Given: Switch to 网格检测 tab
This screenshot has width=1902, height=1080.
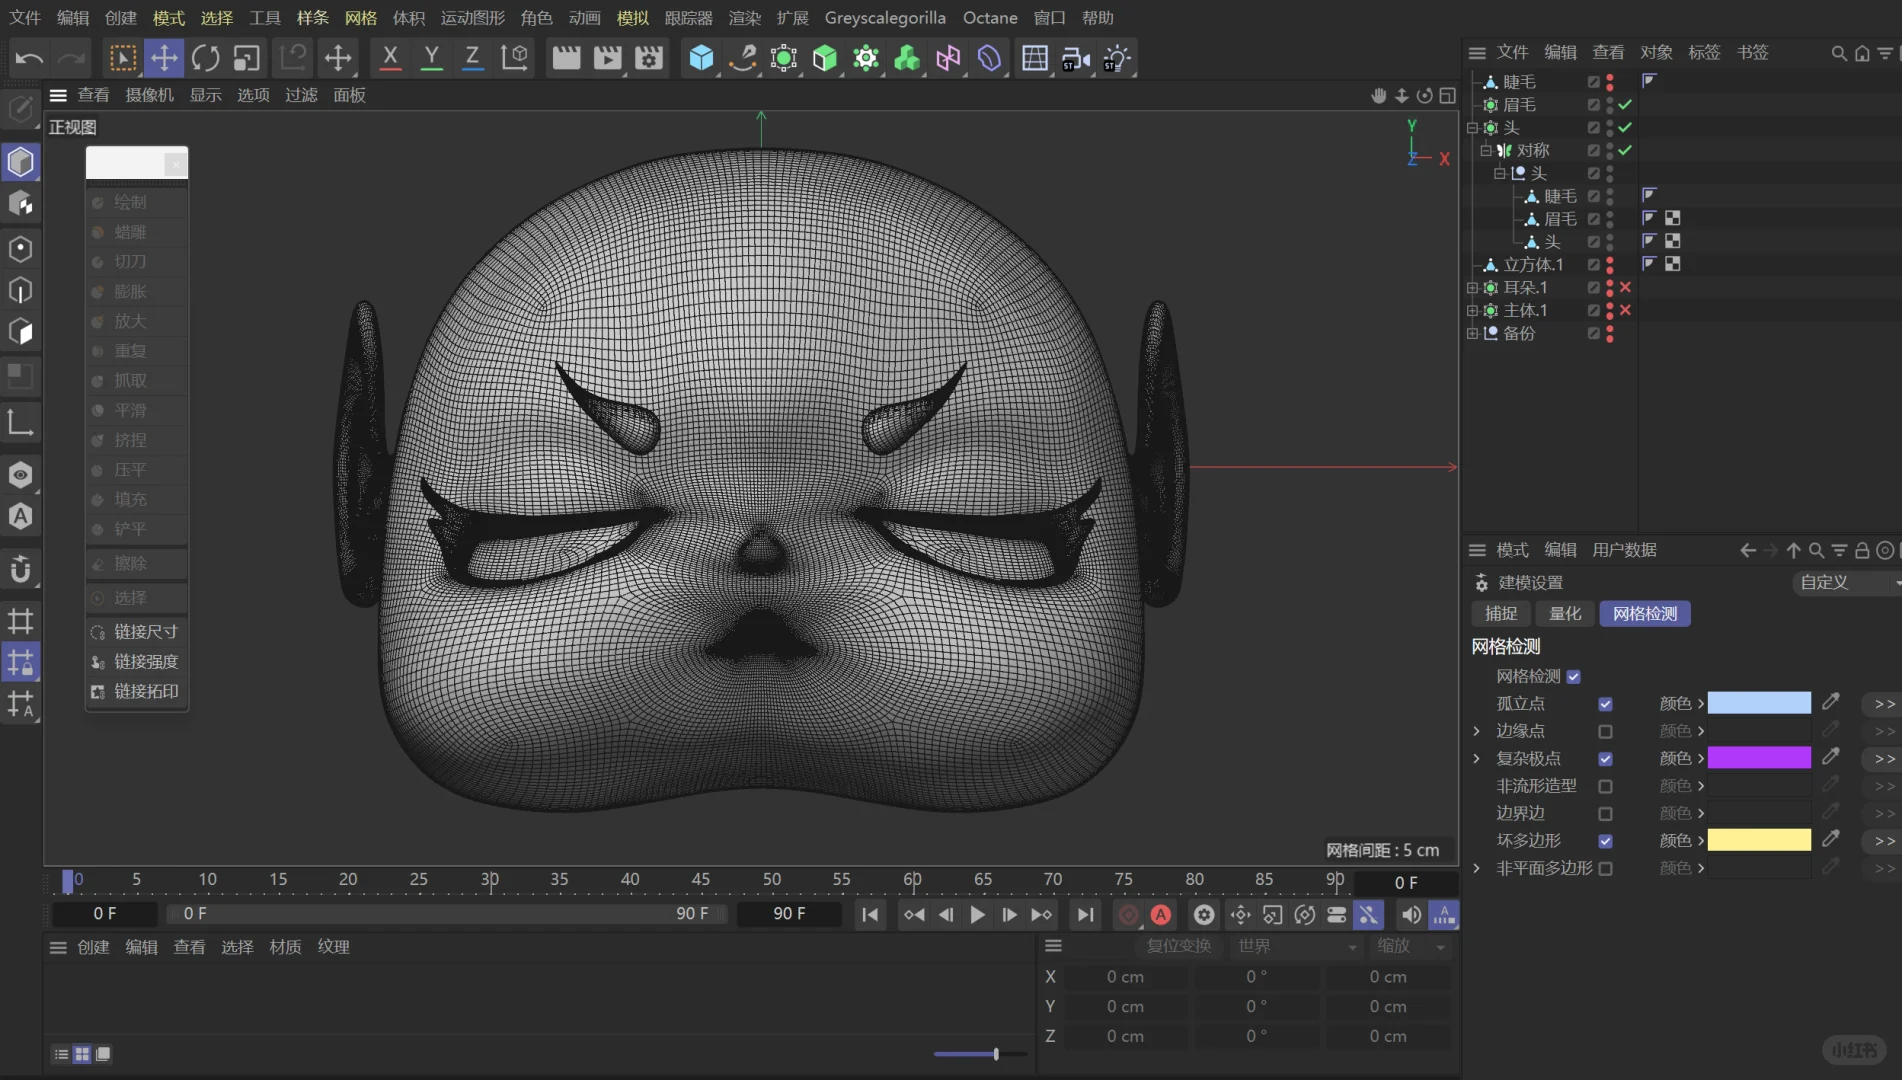Looking at the screenshot, I should tap(1645, 614).
